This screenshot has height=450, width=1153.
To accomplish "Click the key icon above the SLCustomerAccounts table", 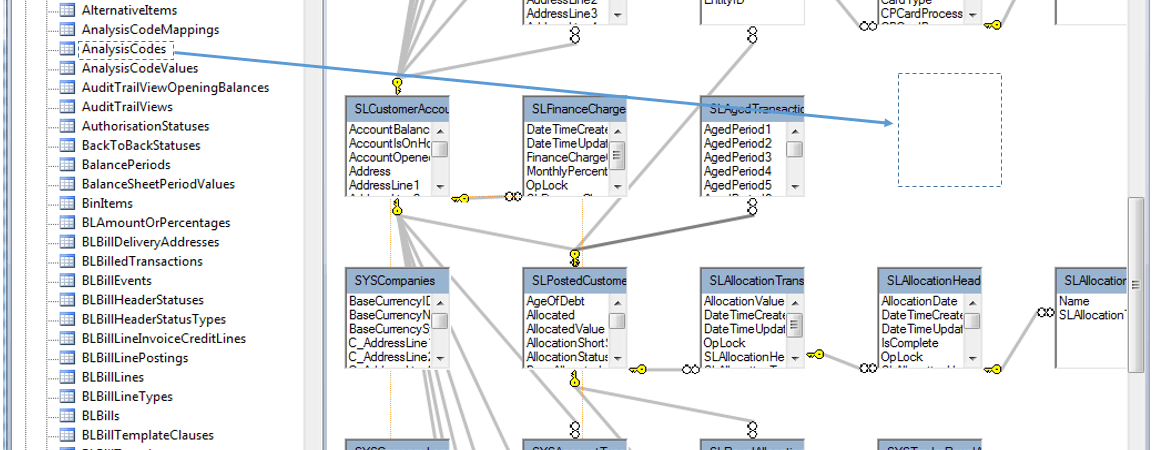I will coord(397,85).
